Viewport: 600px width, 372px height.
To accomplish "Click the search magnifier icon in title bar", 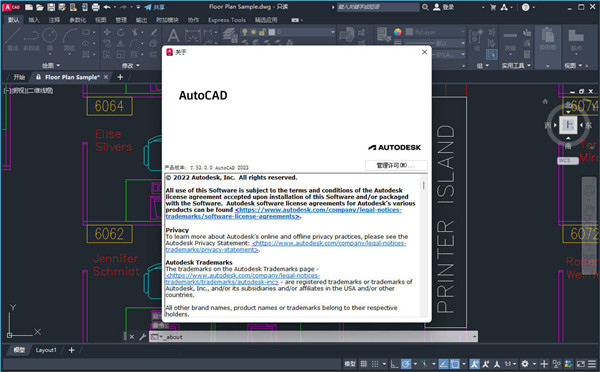I will pos(425,7).
